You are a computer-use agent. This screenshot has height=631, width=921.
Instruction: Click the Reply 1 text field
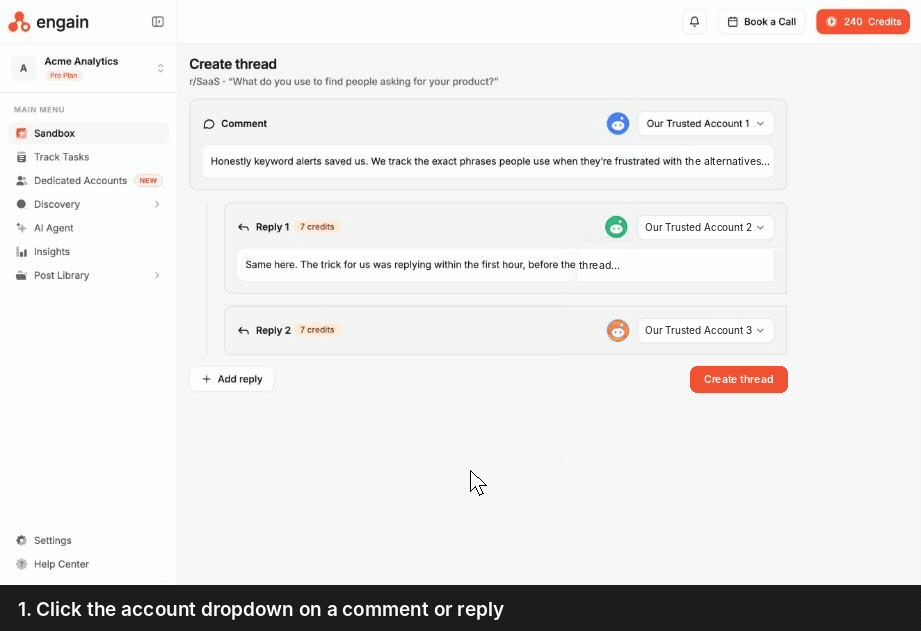[x=506, y=265]
